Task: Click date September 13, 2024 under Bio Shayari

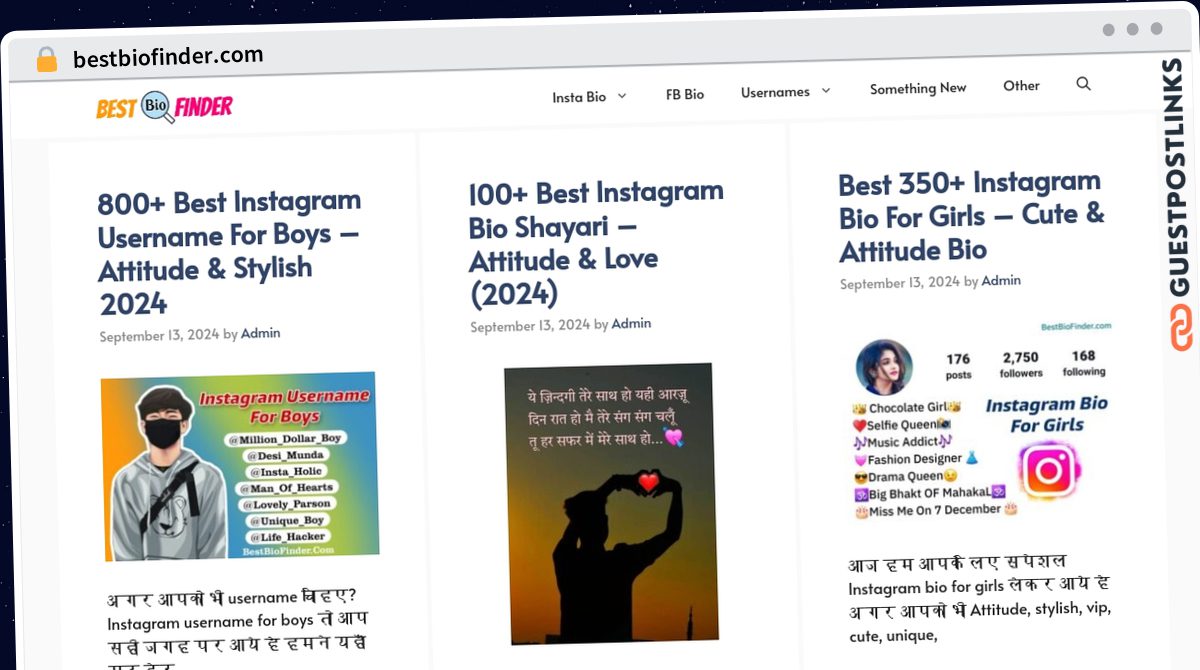Action: (x=530, y=326)
